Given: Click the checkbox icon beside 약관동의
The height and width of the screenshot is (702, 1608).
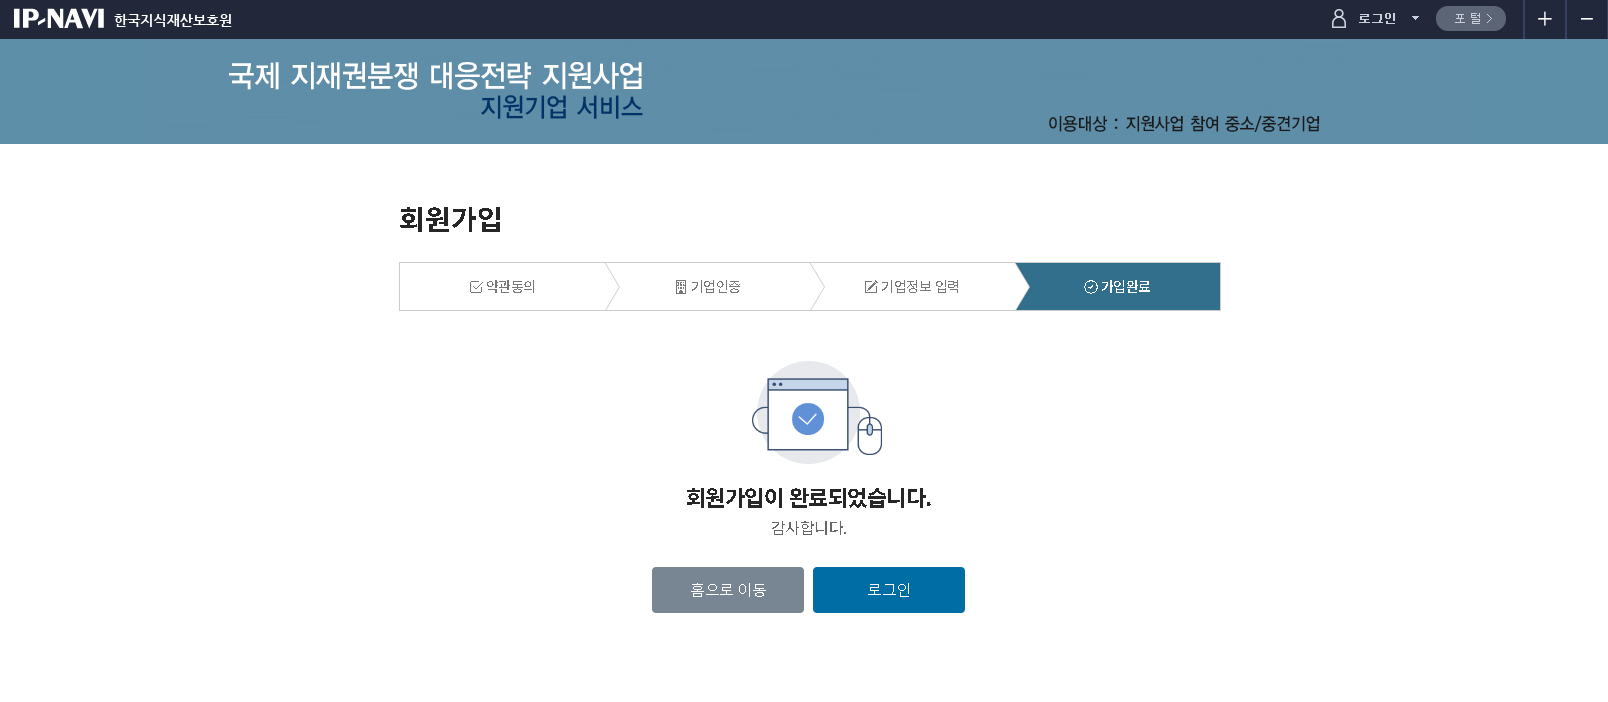Looking at the screenshot, I should click(x=476, y=287).
